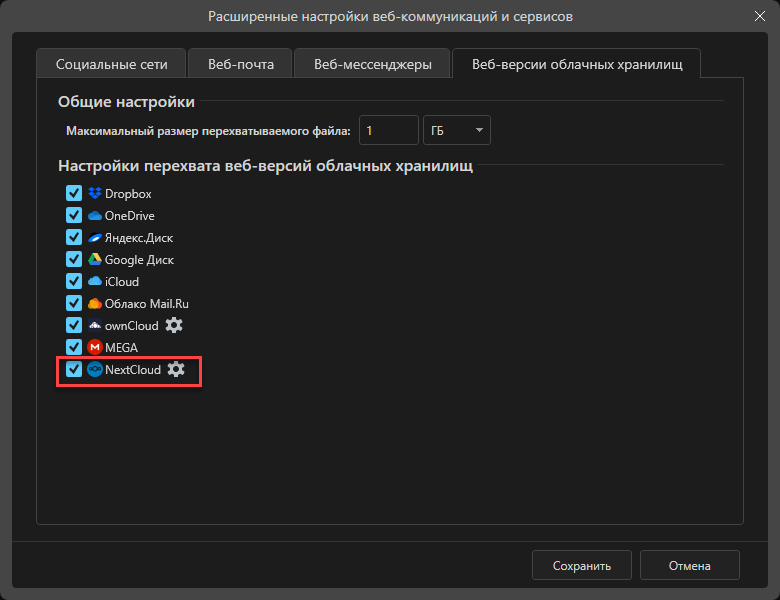
Task: Open NextCloud settings gear icon
Action: pyautogui.click(x=176, y=369)
